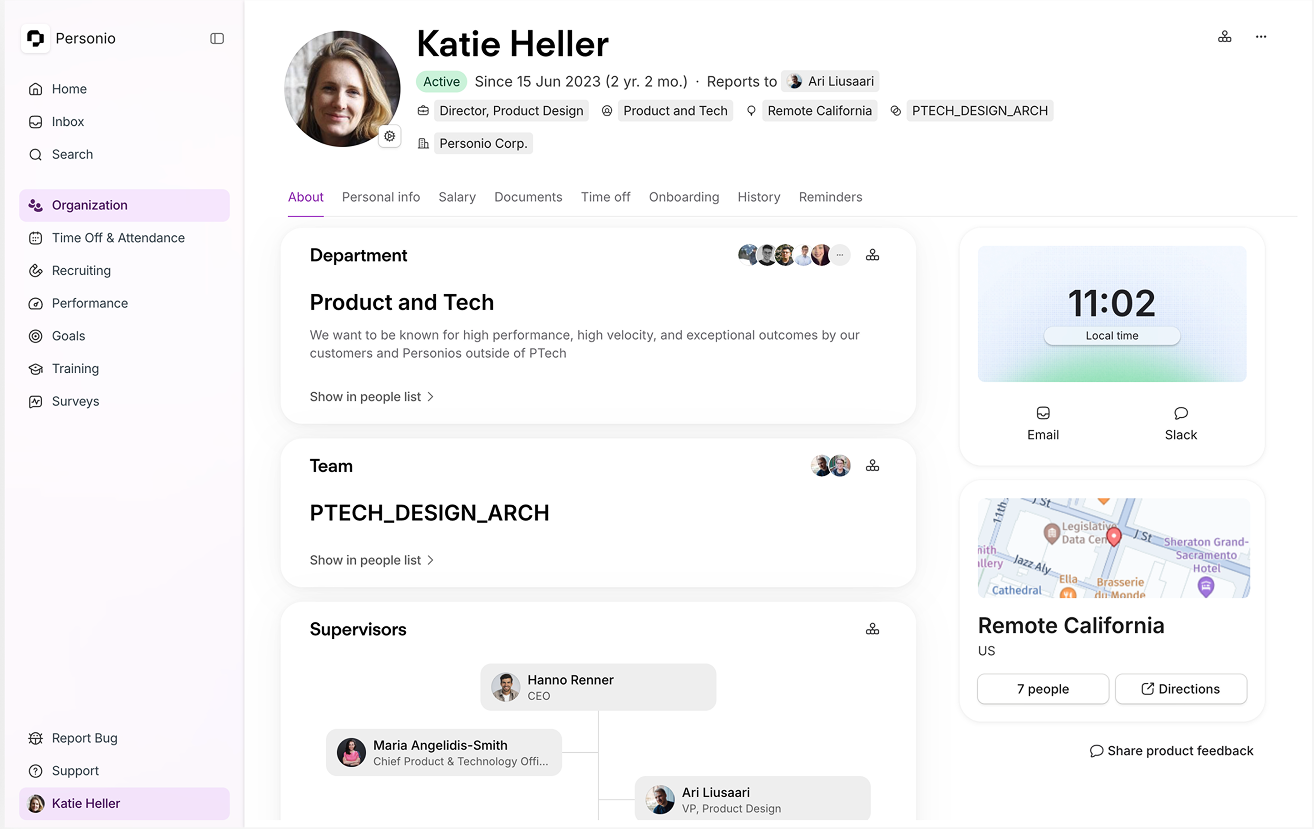Open the org chart icon on the Department card
Viewport: 1314px width, 829px height.
pyautogui.click(x=872, y=254)
